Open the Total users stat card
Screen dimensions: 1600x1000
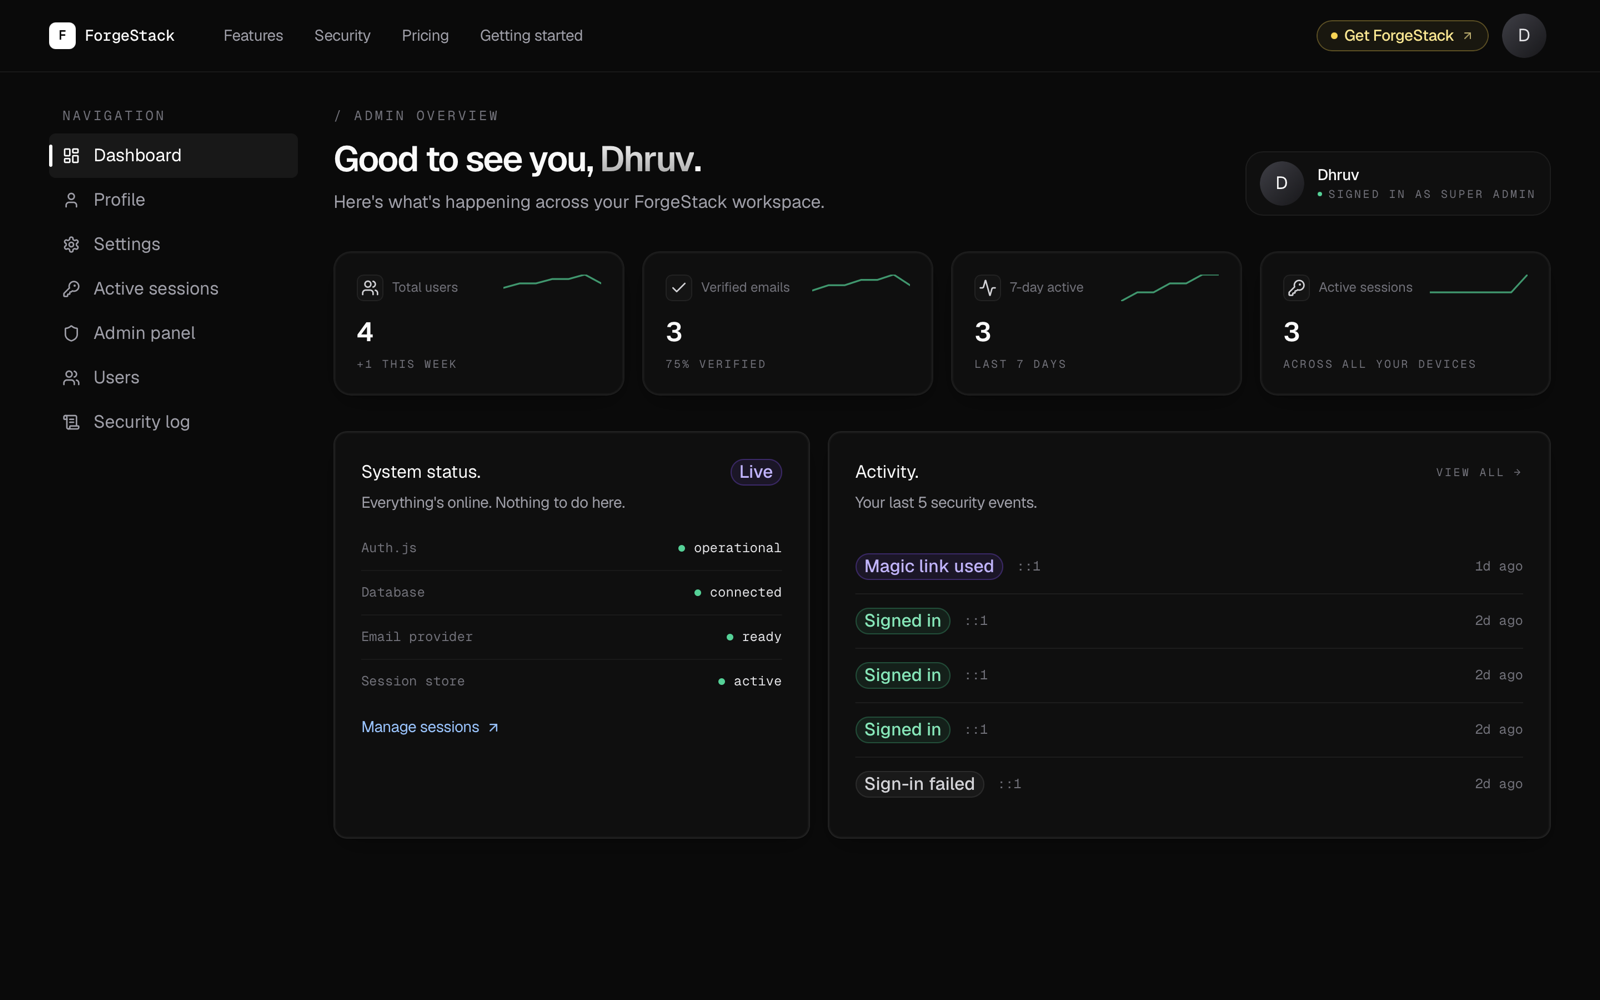click(479, 323)
